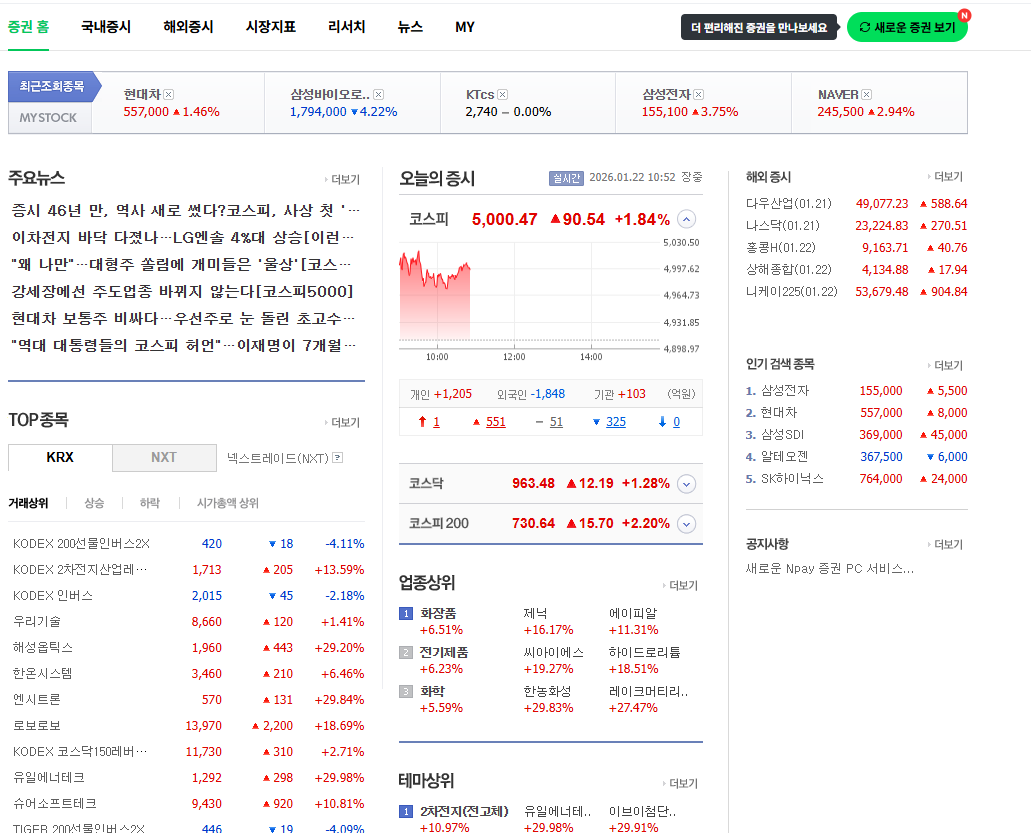Image resolution: width=1031 pixels, height=833 pixels.
Task: Remove 현대차 from recent stocks via x icon
Action: tap(168, 95)
